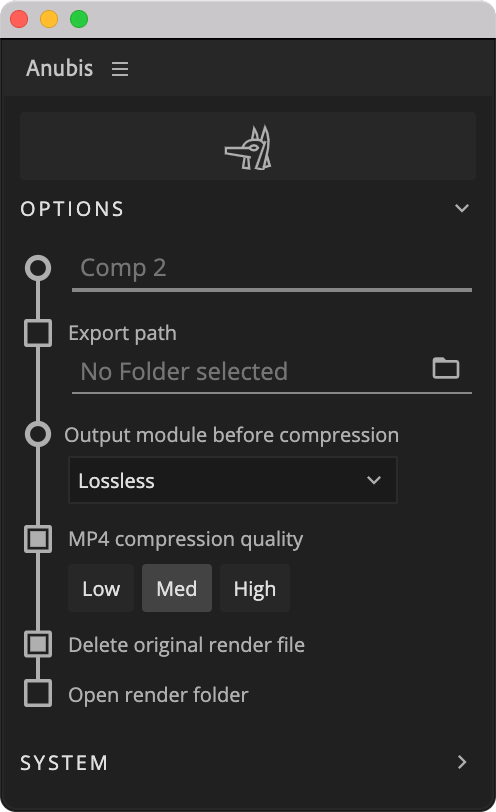
Task: Expand the SYSTEM section arrow
Action: point(462,762)
